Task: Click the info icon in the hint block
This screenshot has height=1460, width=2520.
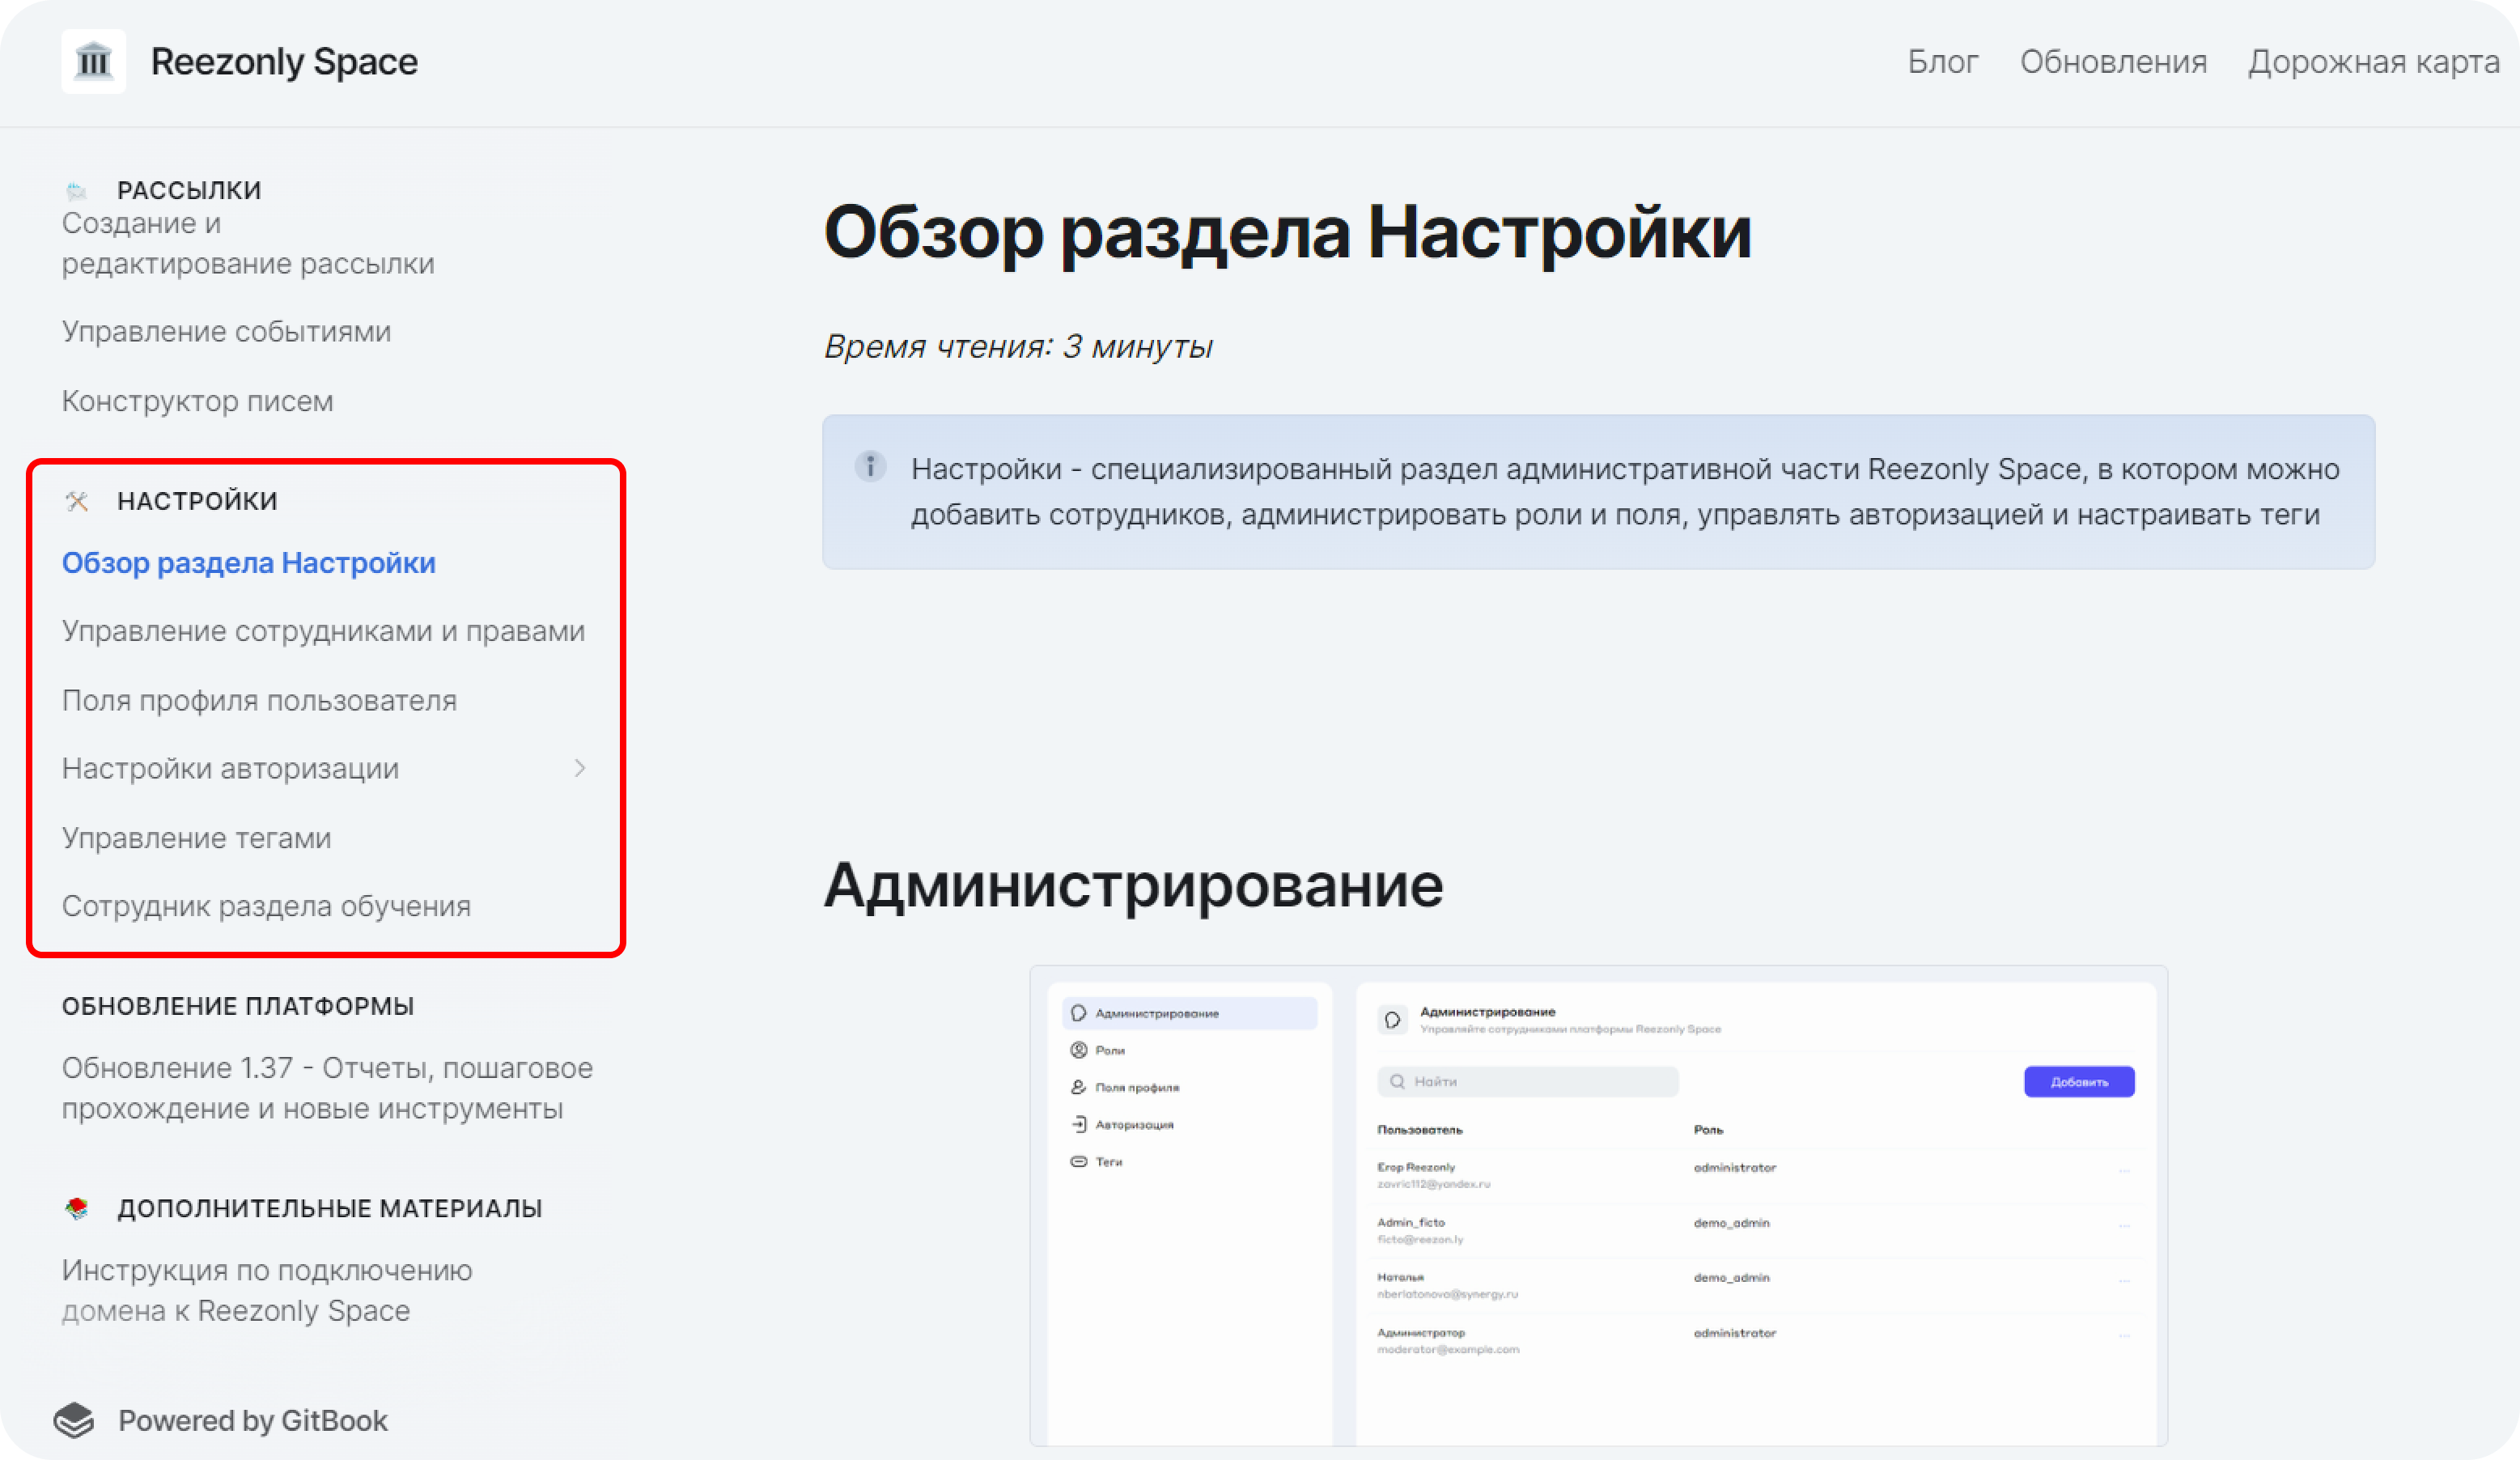Action: (870, 466)
